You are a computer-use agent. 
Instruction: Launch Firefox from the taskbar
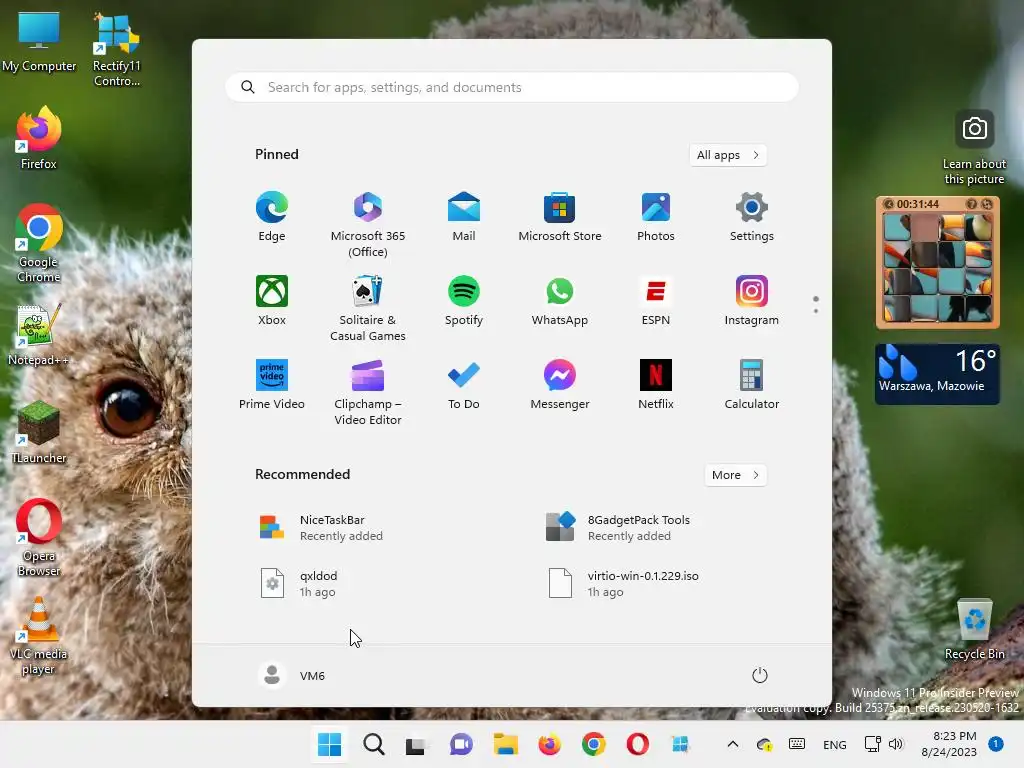pos(549,744)
